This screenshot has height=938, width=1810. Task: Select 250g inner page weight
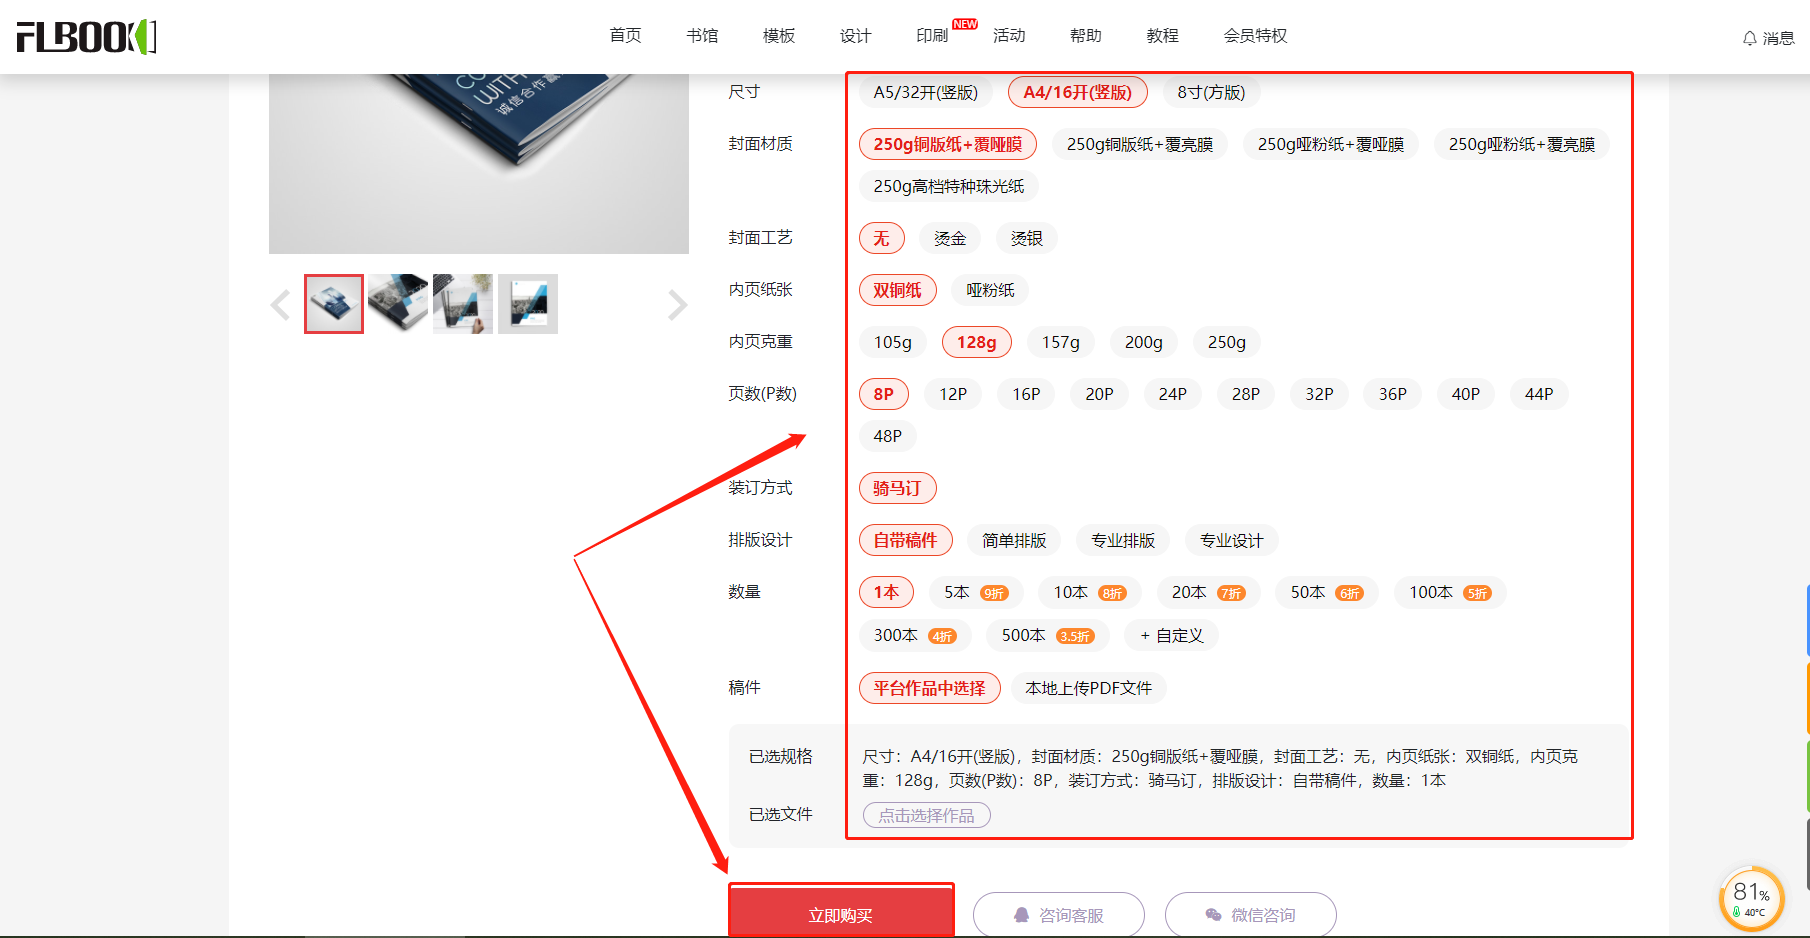(x=1227, y=342)
